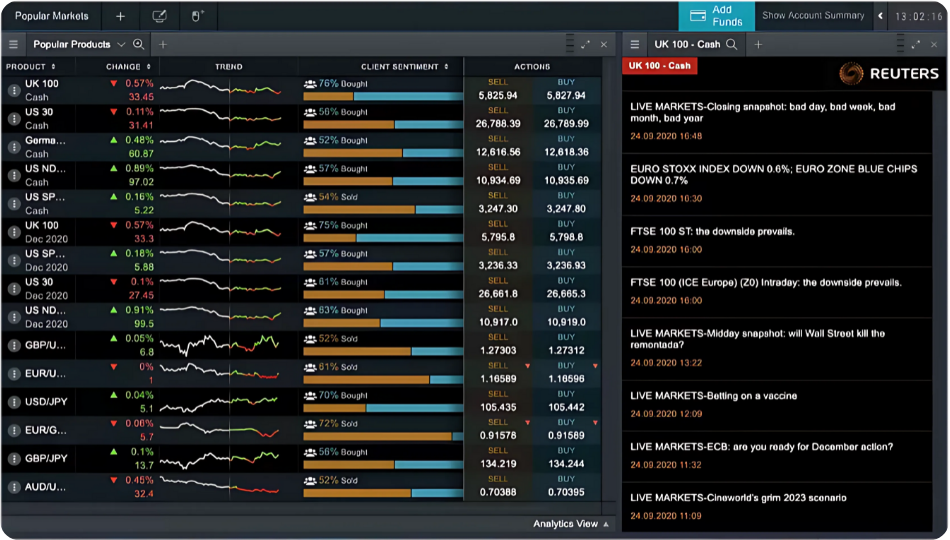Viewport: 950px width, 540px height.
Task: Sort the list by Product column
Action: point(30,67)
